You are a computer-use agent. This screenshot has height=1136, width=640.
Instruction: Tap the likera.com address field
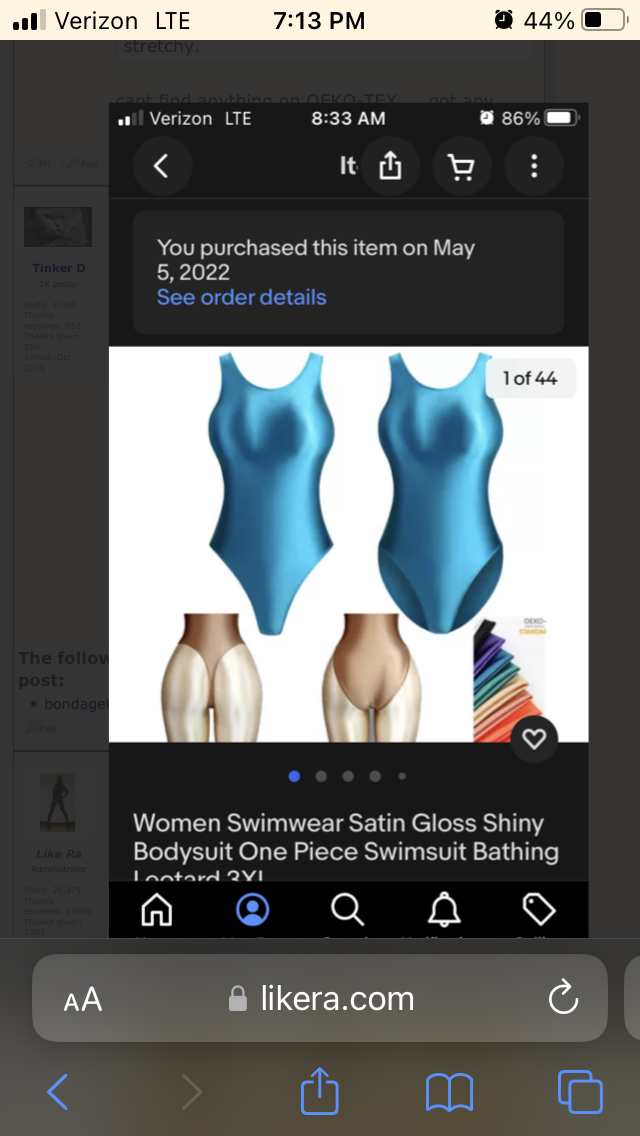(x=320, y=998)
